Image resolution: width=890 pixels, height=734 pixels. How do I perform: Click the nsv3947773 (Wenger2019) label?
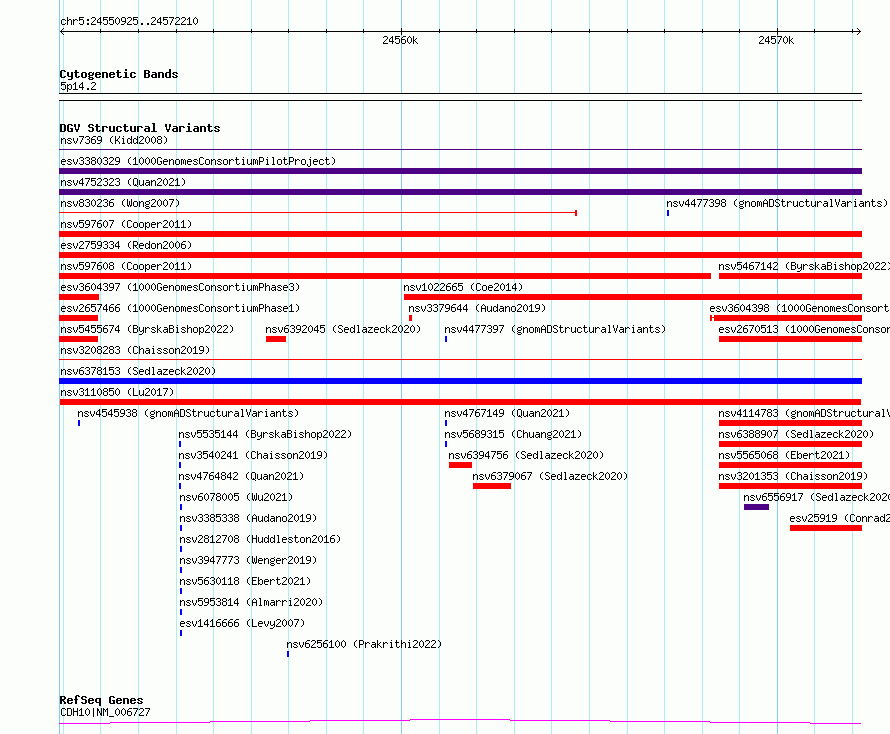248,560
